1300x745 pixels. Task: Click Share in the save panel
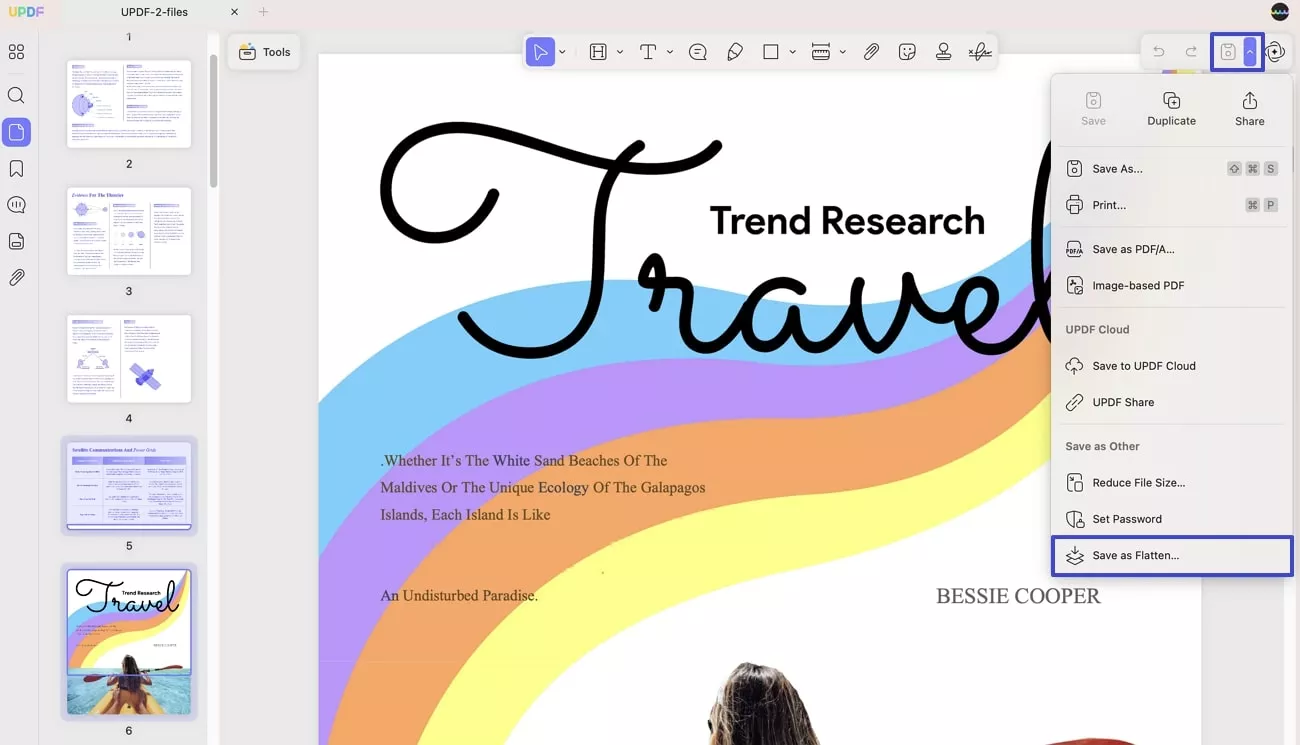[1249, 109]
